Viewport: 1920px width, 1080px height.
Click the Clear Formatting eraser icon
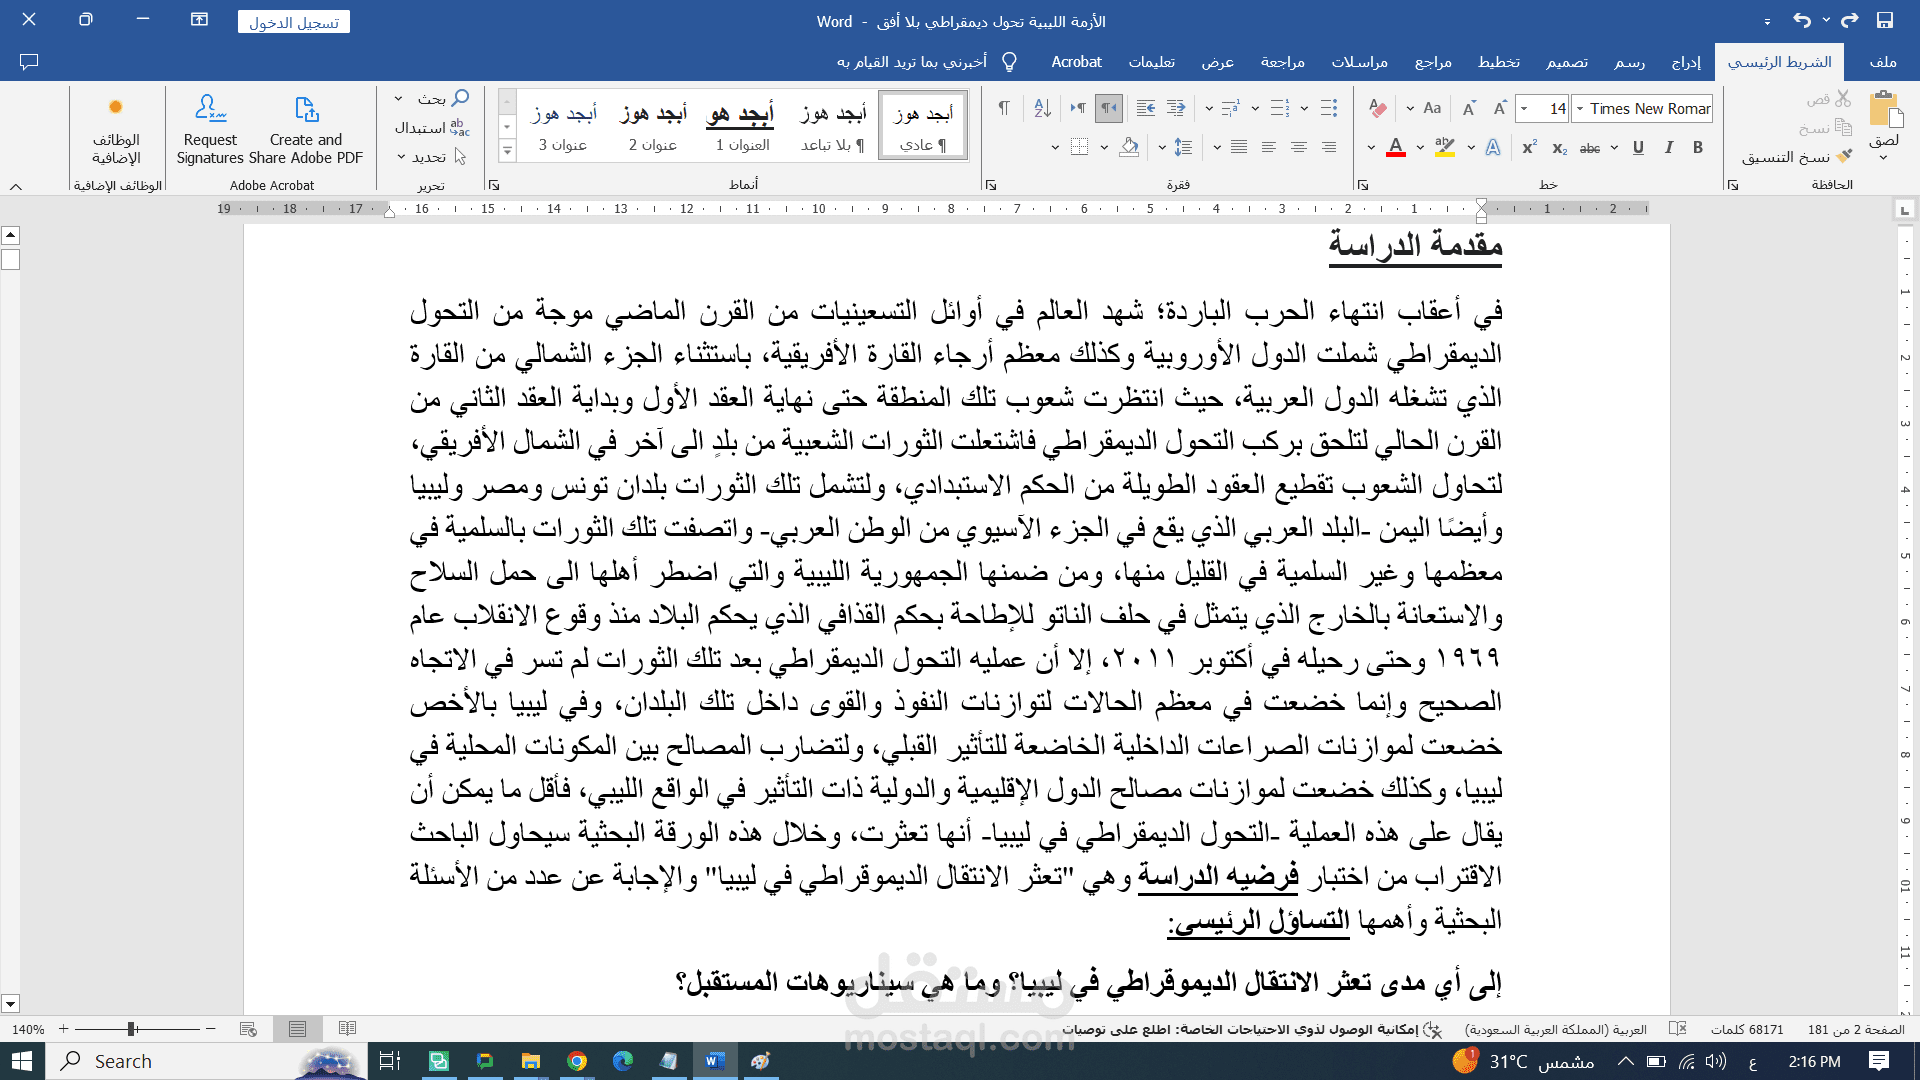point(1378,108)
